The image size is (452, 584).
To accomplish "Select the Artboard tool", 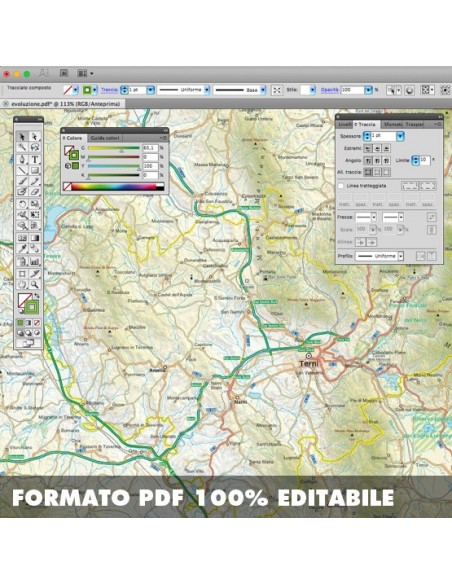I will (22, 274).
